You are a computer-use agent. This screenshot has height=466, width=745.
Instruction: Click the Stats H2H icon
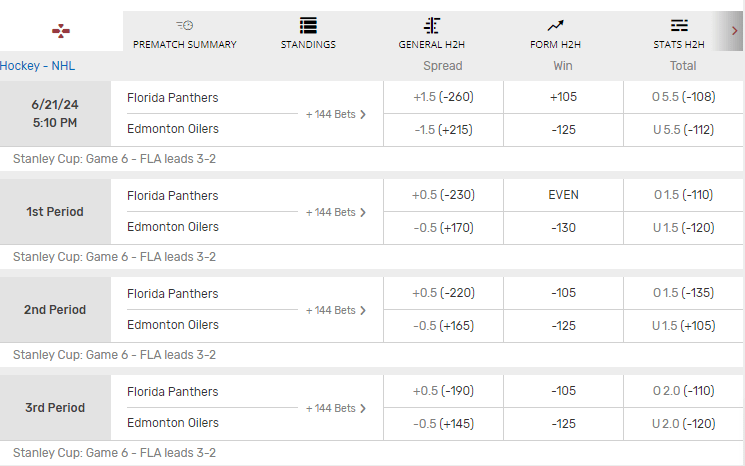pos(679,25)
